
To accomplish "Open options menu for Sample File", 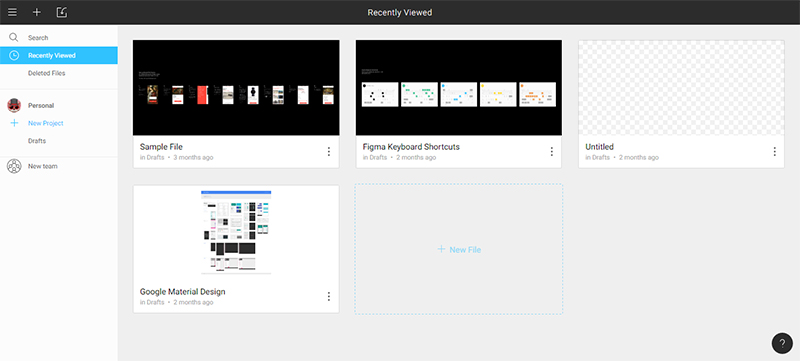I will pyautogui.click(x=329, y=151).
